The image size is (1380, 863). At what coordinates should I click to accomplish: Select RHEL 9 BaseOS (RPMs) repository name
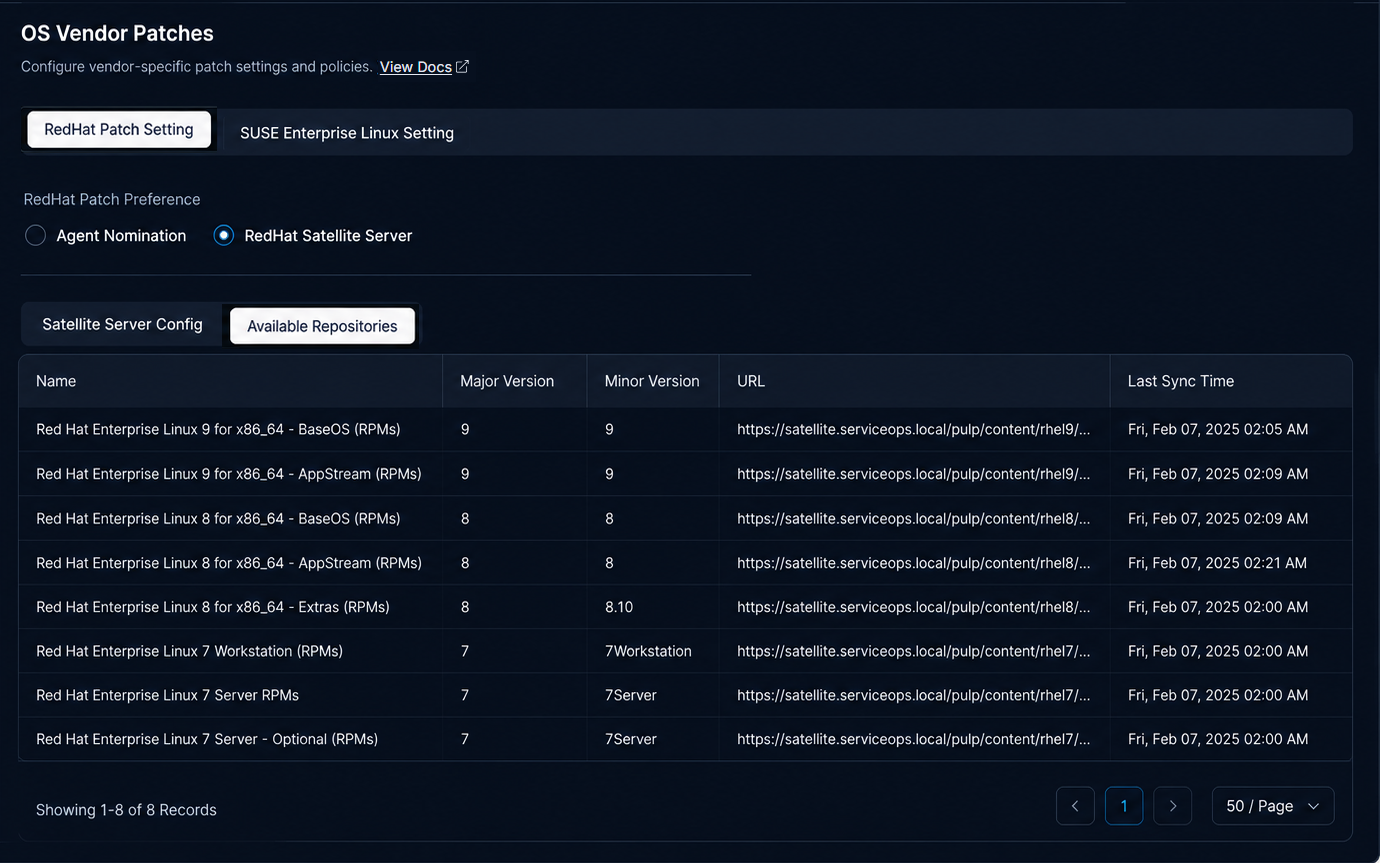click(x=218, y=429)
